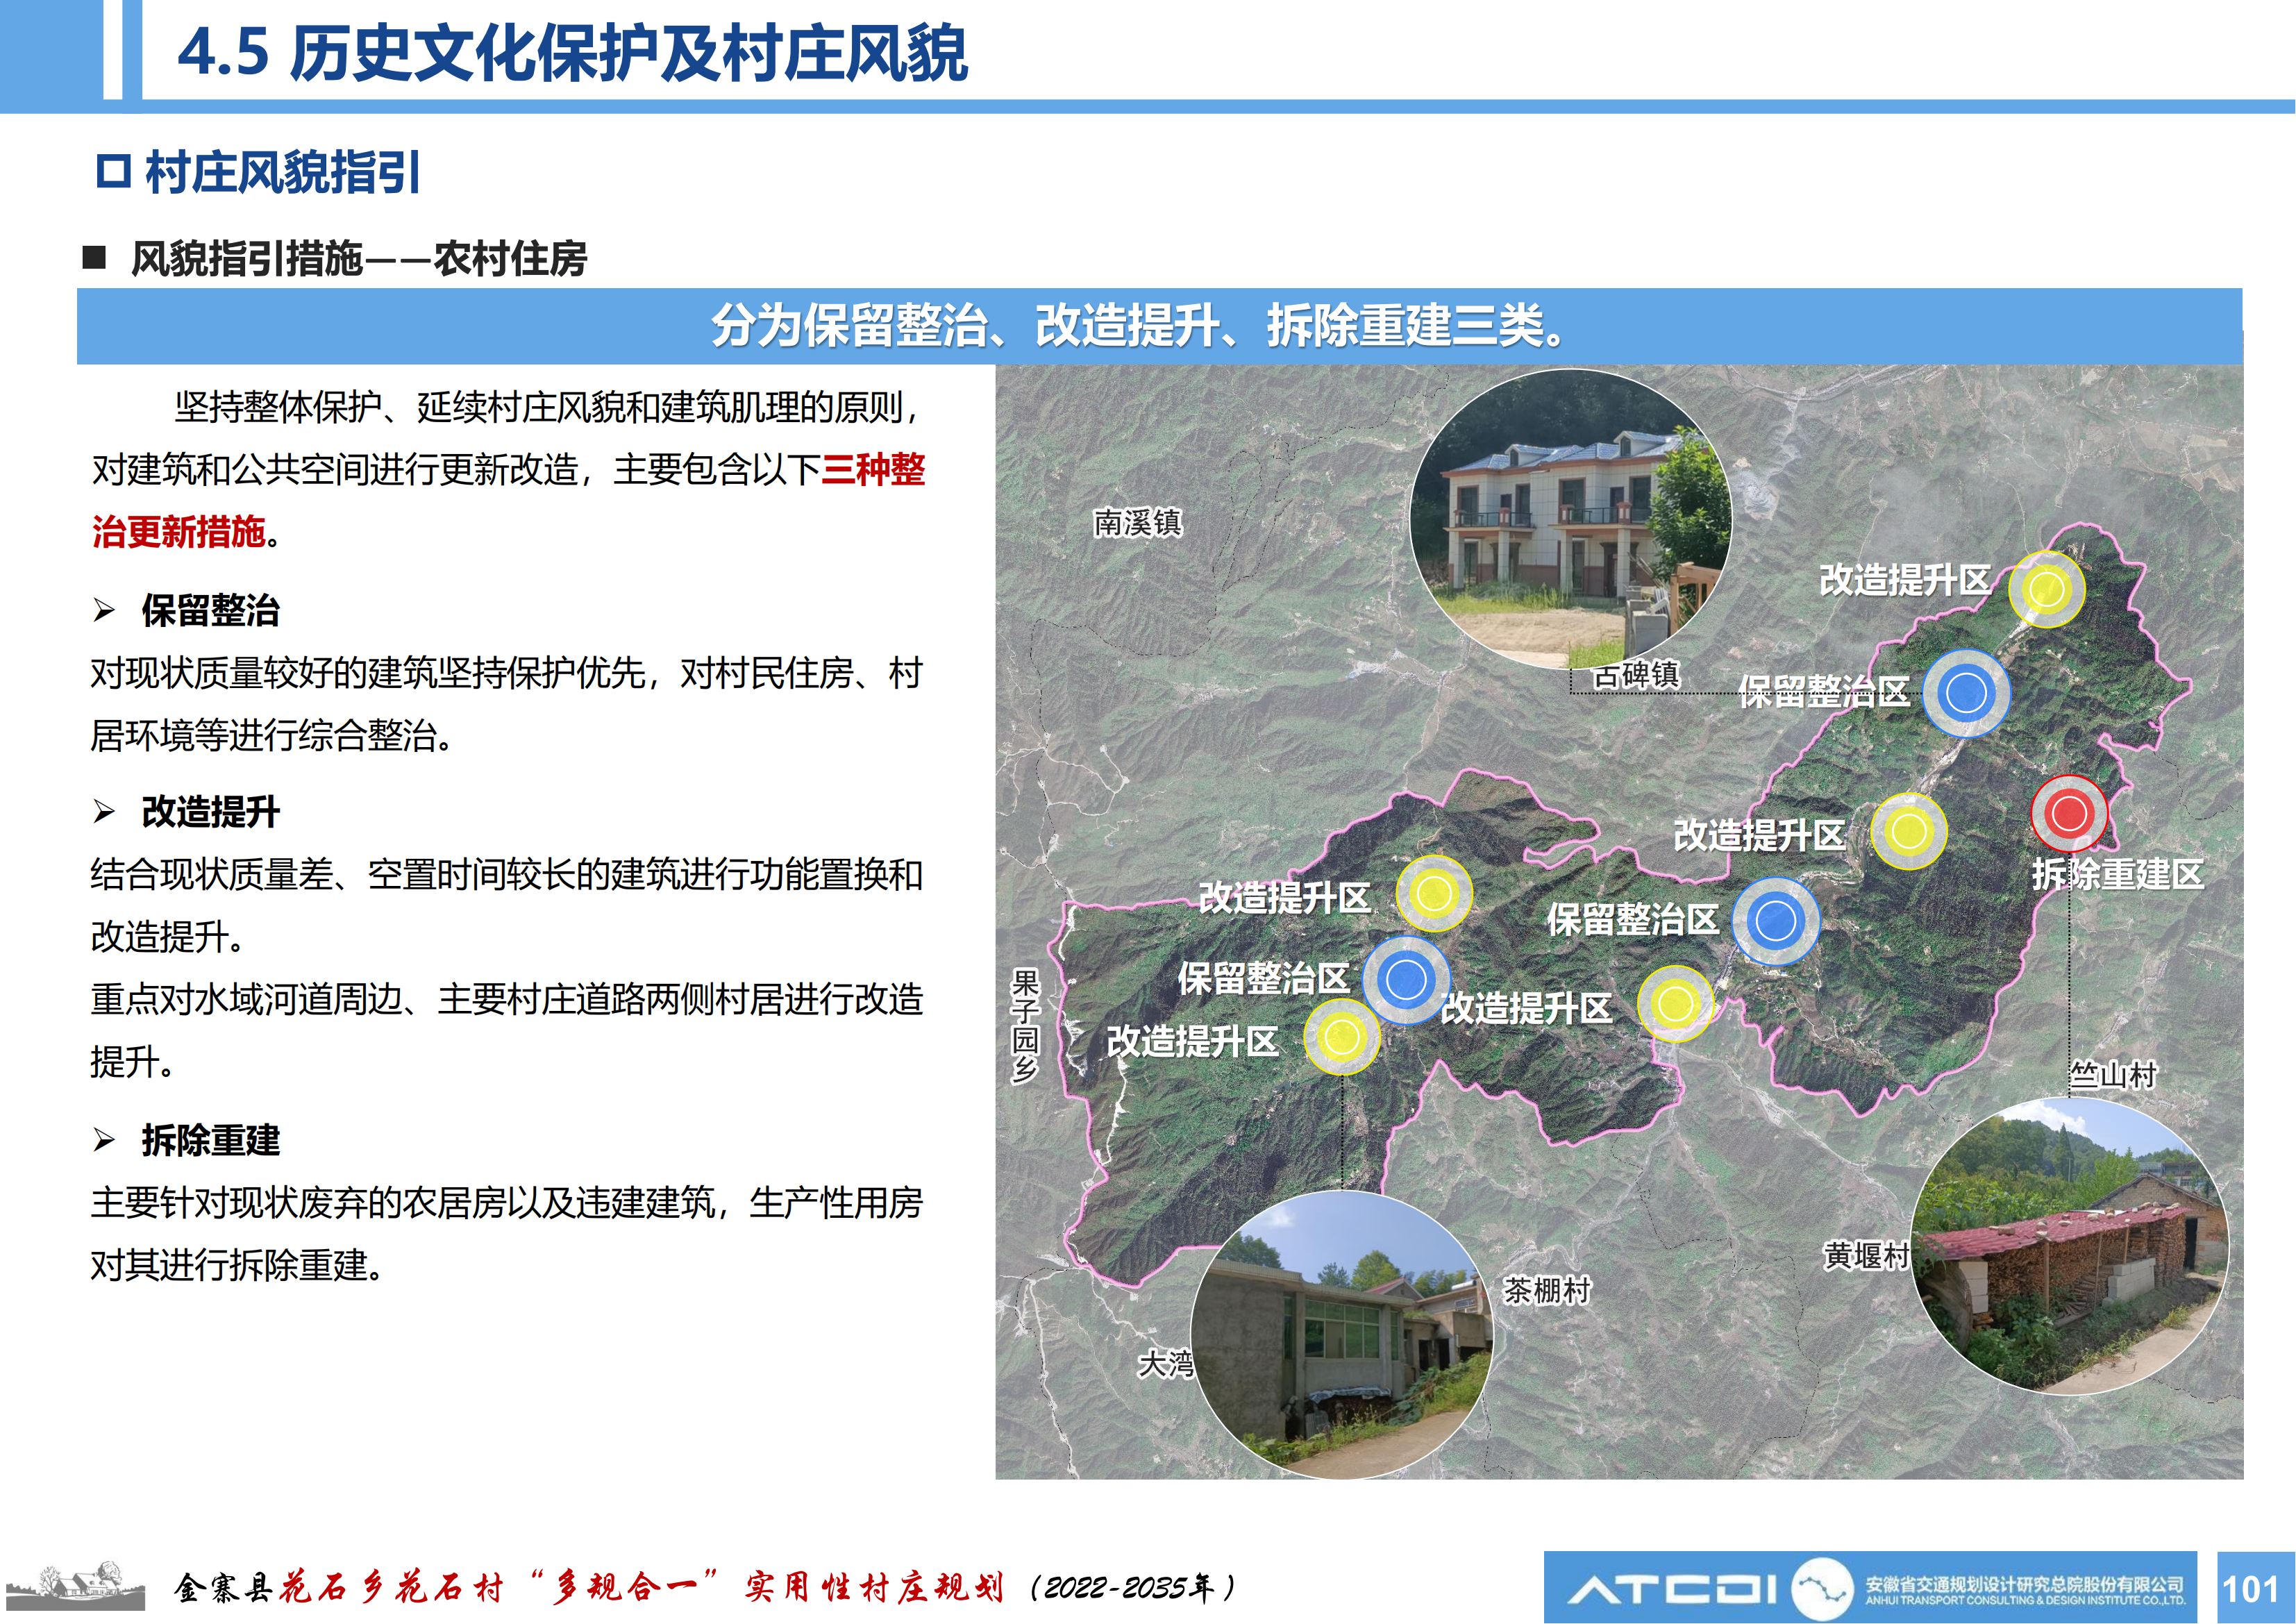Image resolution: width=2296 pixels, height=1624 pixels.
Task: Open the new two-storey house circular photo
Action: (1570, 519)
